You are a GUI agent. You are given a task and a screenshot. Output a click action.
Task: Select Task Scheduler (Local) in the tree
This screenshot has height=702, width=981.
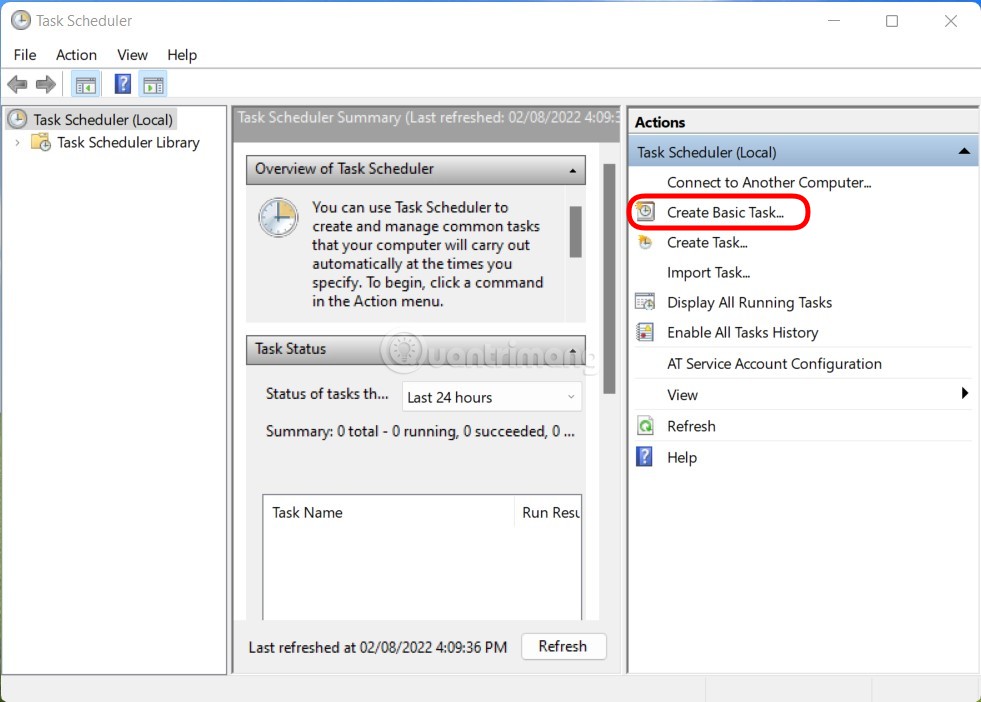click(x=103, y=120)
